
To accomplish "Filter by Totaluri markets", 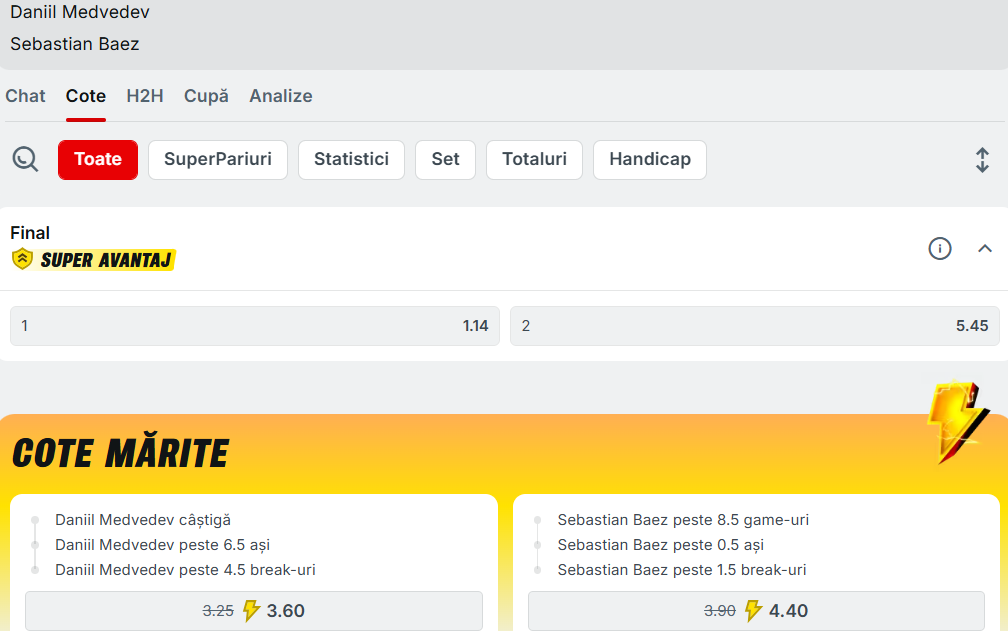I will tap(534, 160).
